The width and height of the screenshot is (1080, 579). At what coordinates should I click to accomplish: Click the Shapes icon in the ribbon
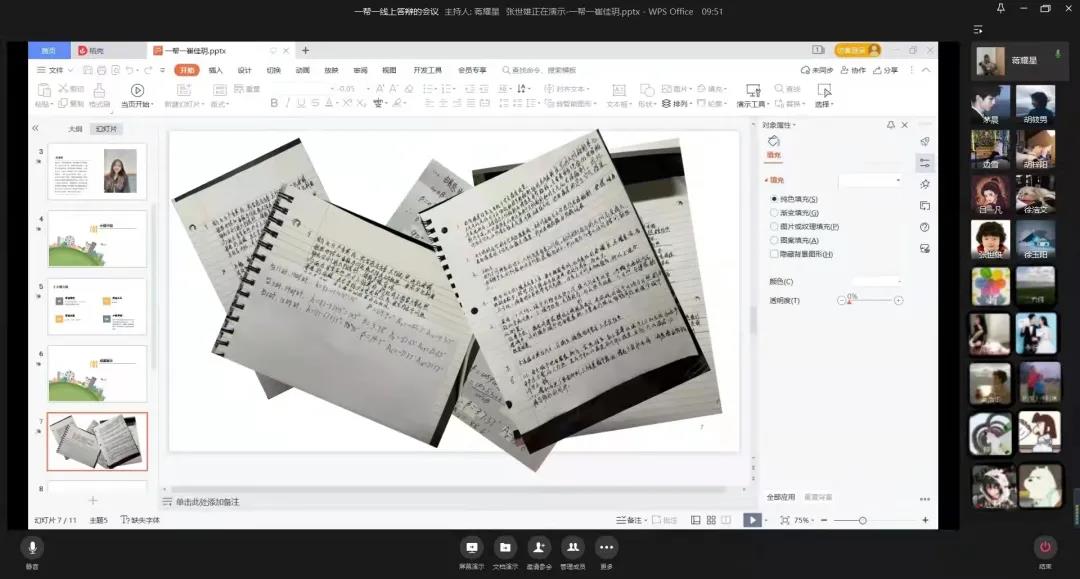647,90
